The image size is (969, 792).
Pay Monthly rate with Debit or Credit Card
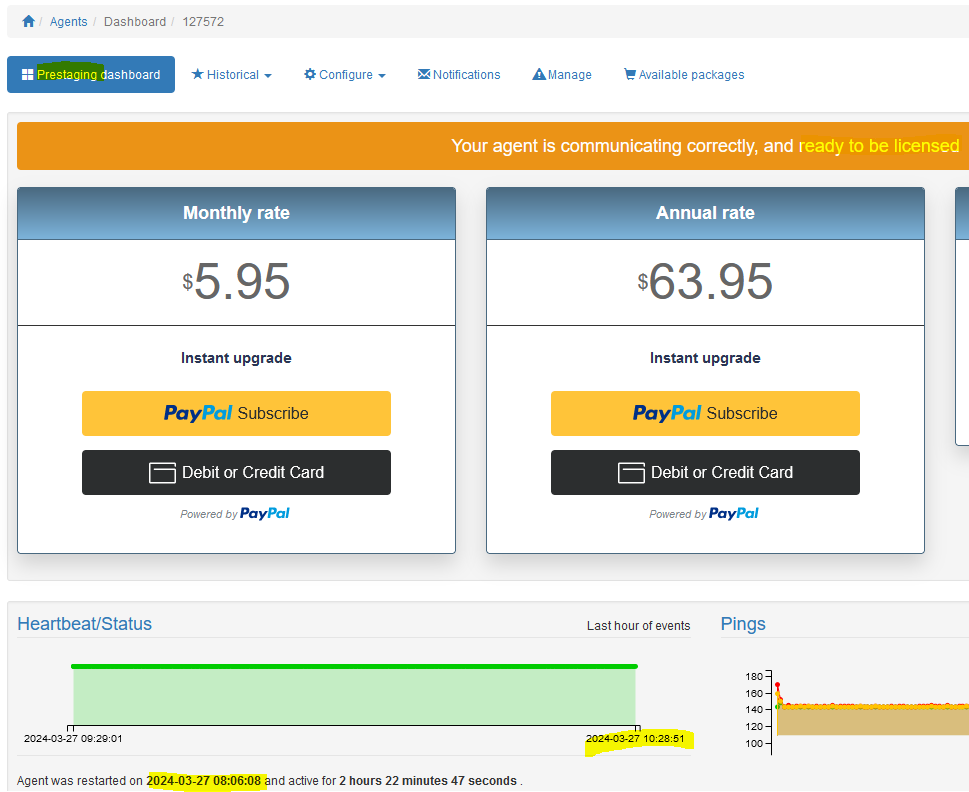click(x=236, y=473)
